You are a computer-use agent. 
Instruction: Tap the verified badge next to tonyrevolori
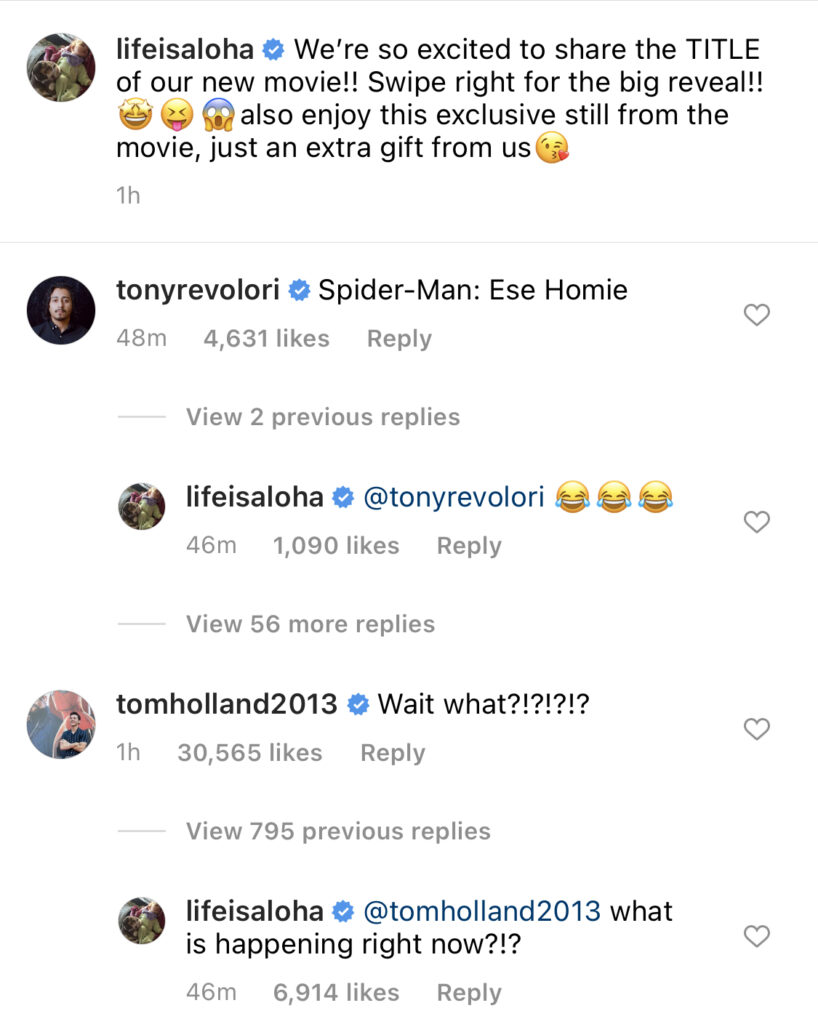(298, 291)
